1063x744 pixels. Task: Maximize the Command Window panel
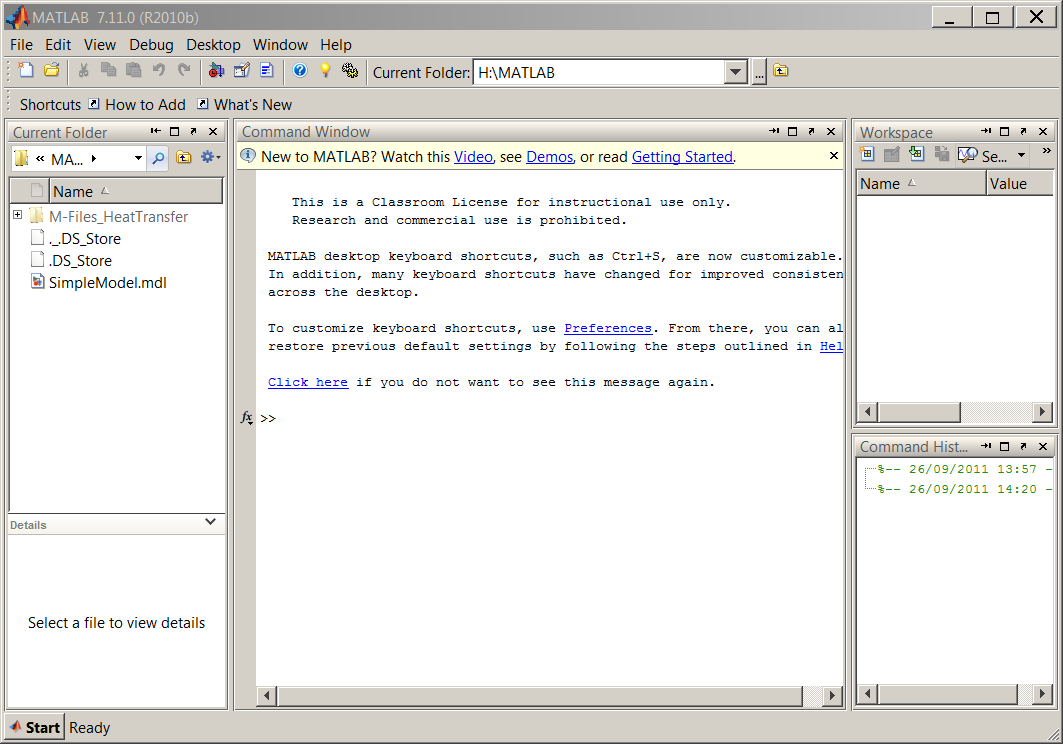pos(793,132)
